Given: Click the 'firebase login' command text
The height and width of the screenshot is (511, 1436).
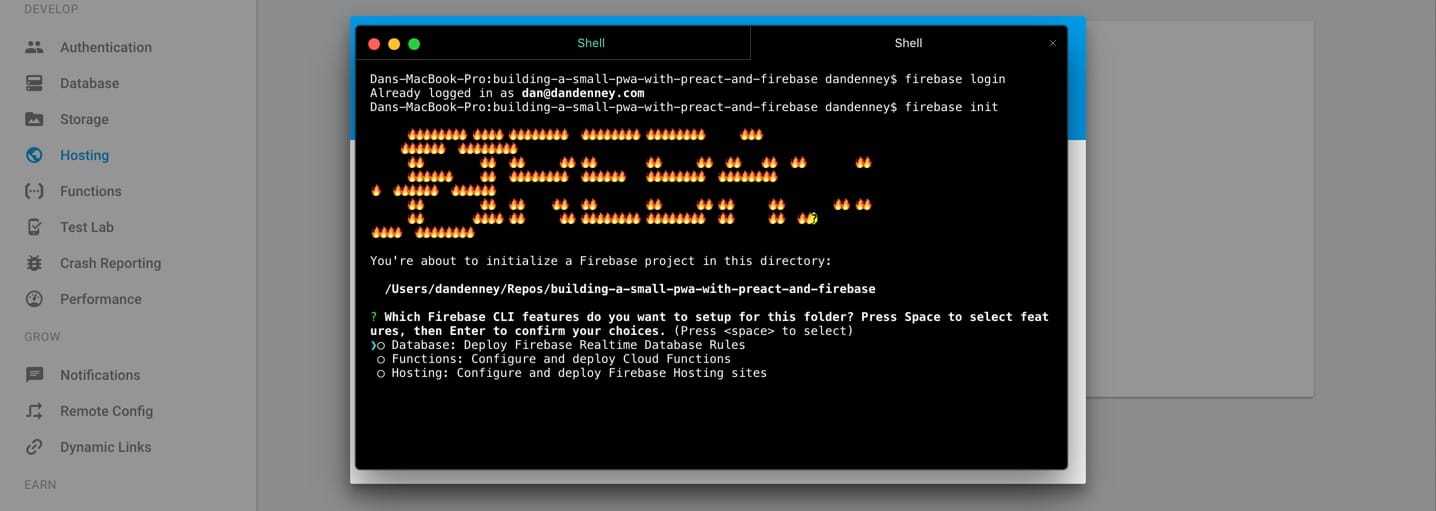Looking at the screenshot, I should pos(955,79).
